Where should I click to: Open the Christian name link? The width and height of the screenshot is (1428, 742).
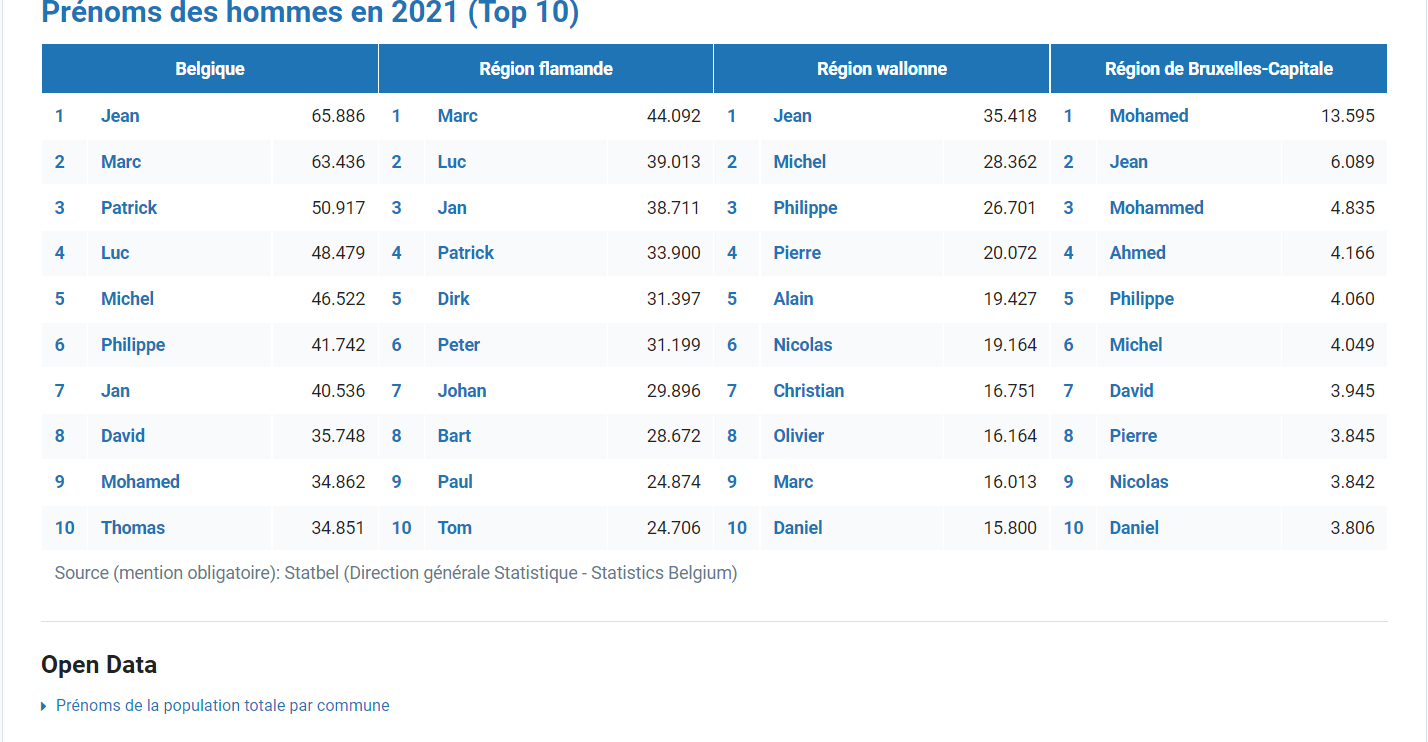808,391
